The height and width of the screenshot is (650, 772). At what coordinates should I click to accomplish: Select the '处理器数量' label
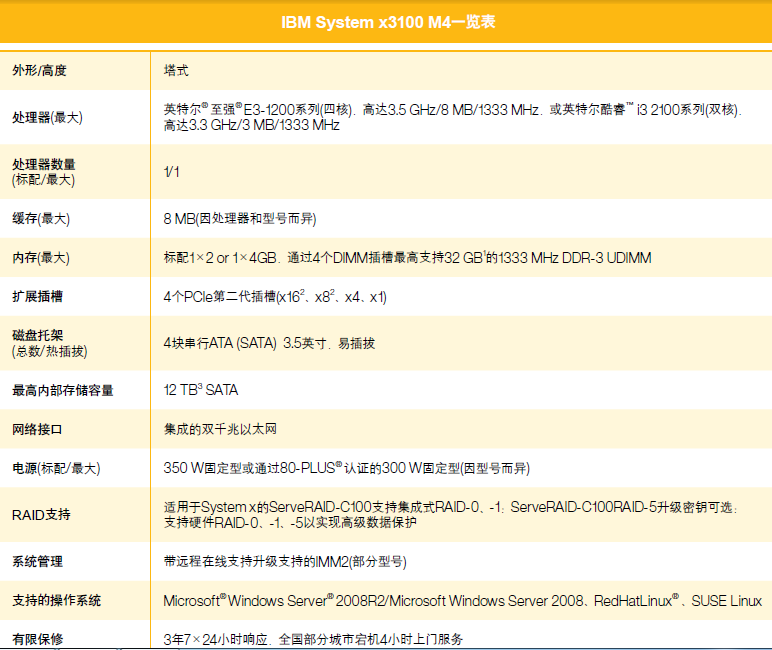[44, 164]
